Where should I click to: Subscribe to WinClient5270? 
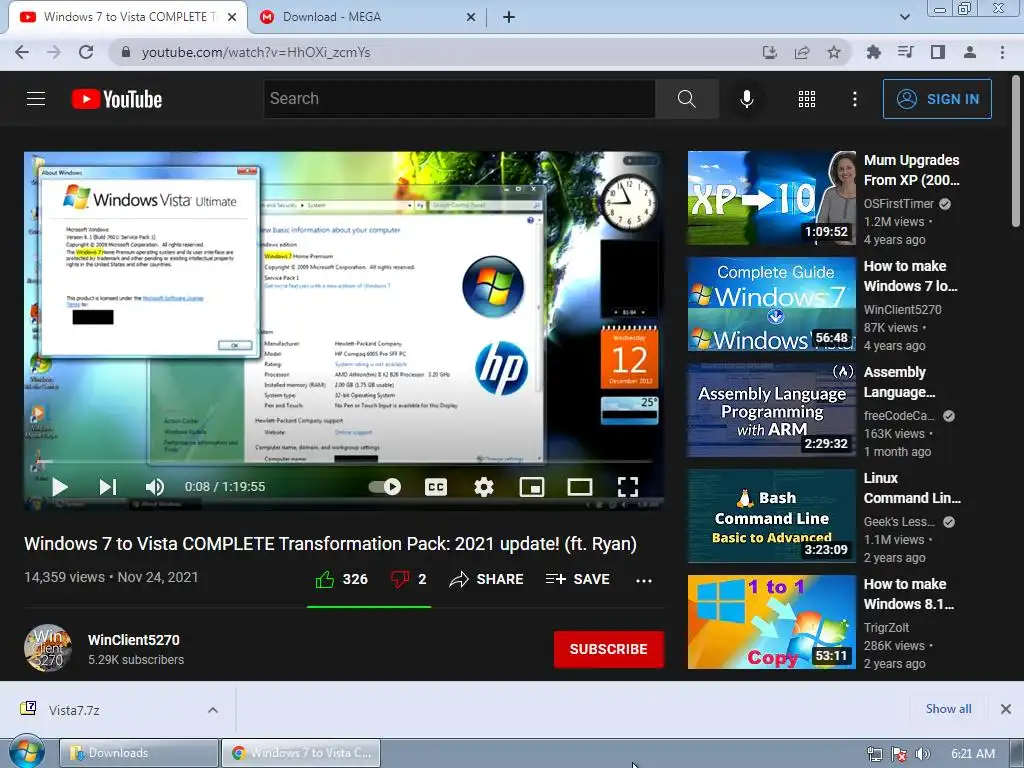coord(609,649)
